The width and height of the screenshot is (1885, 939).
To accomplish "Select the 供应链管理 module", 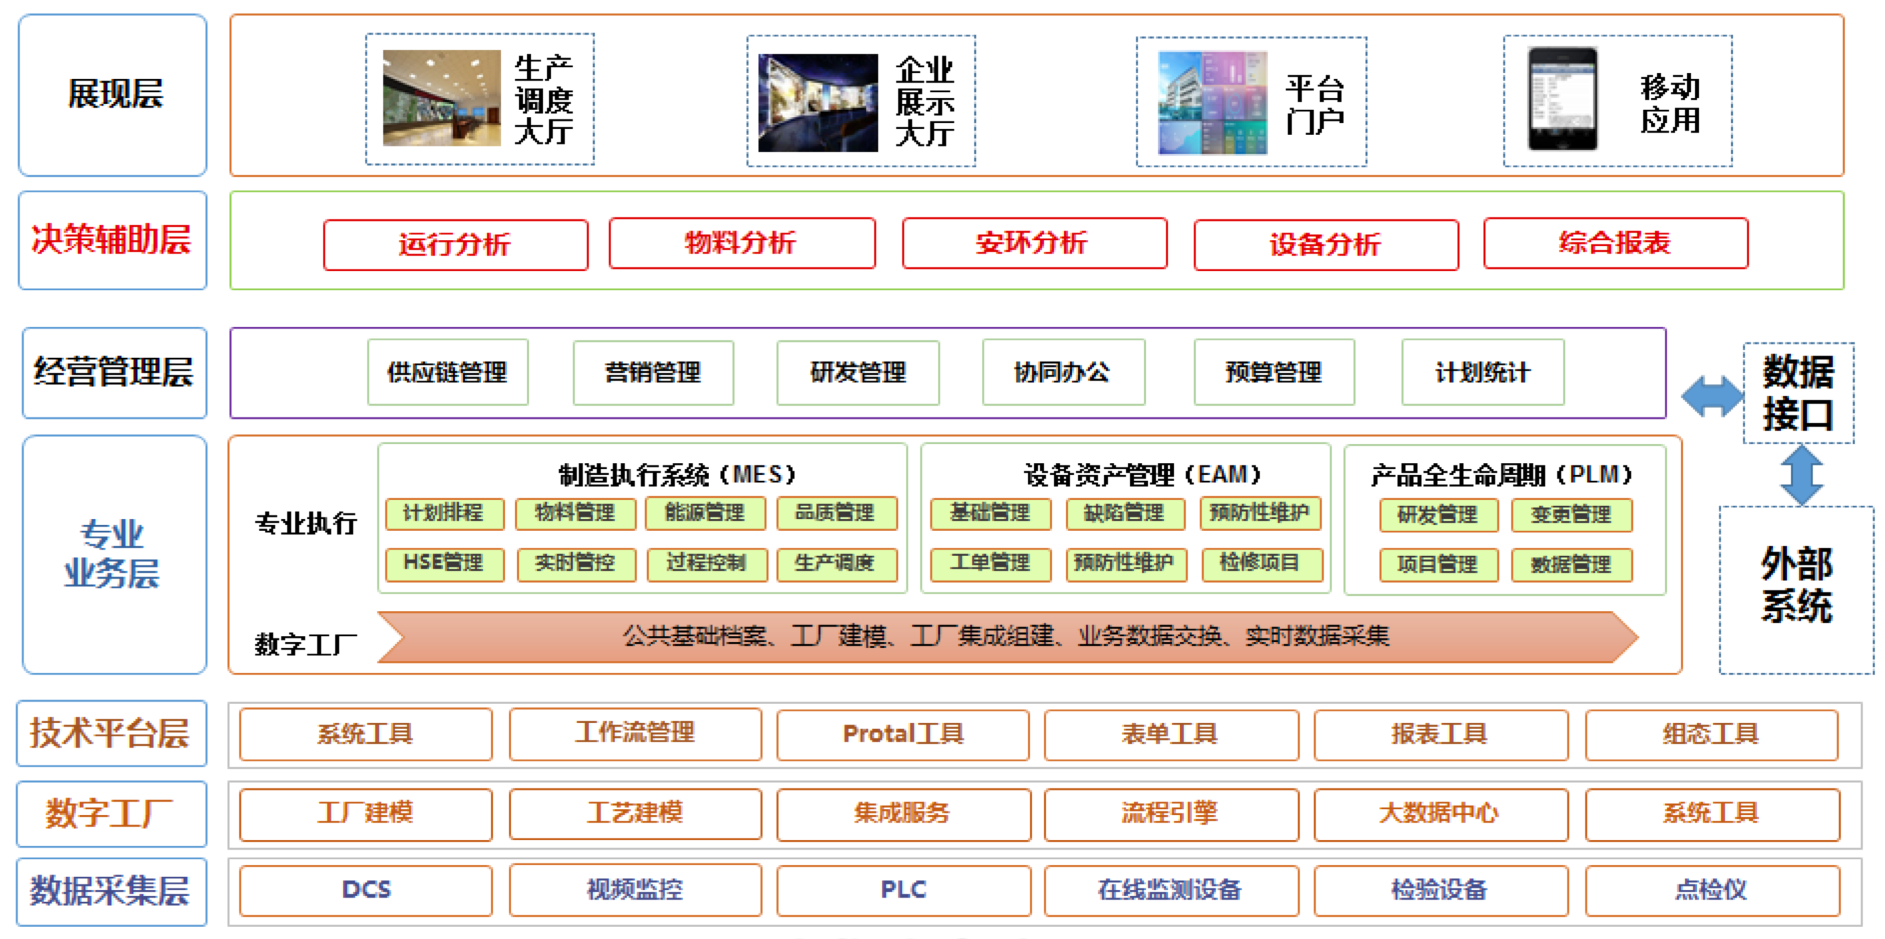I will click(448, 373).
